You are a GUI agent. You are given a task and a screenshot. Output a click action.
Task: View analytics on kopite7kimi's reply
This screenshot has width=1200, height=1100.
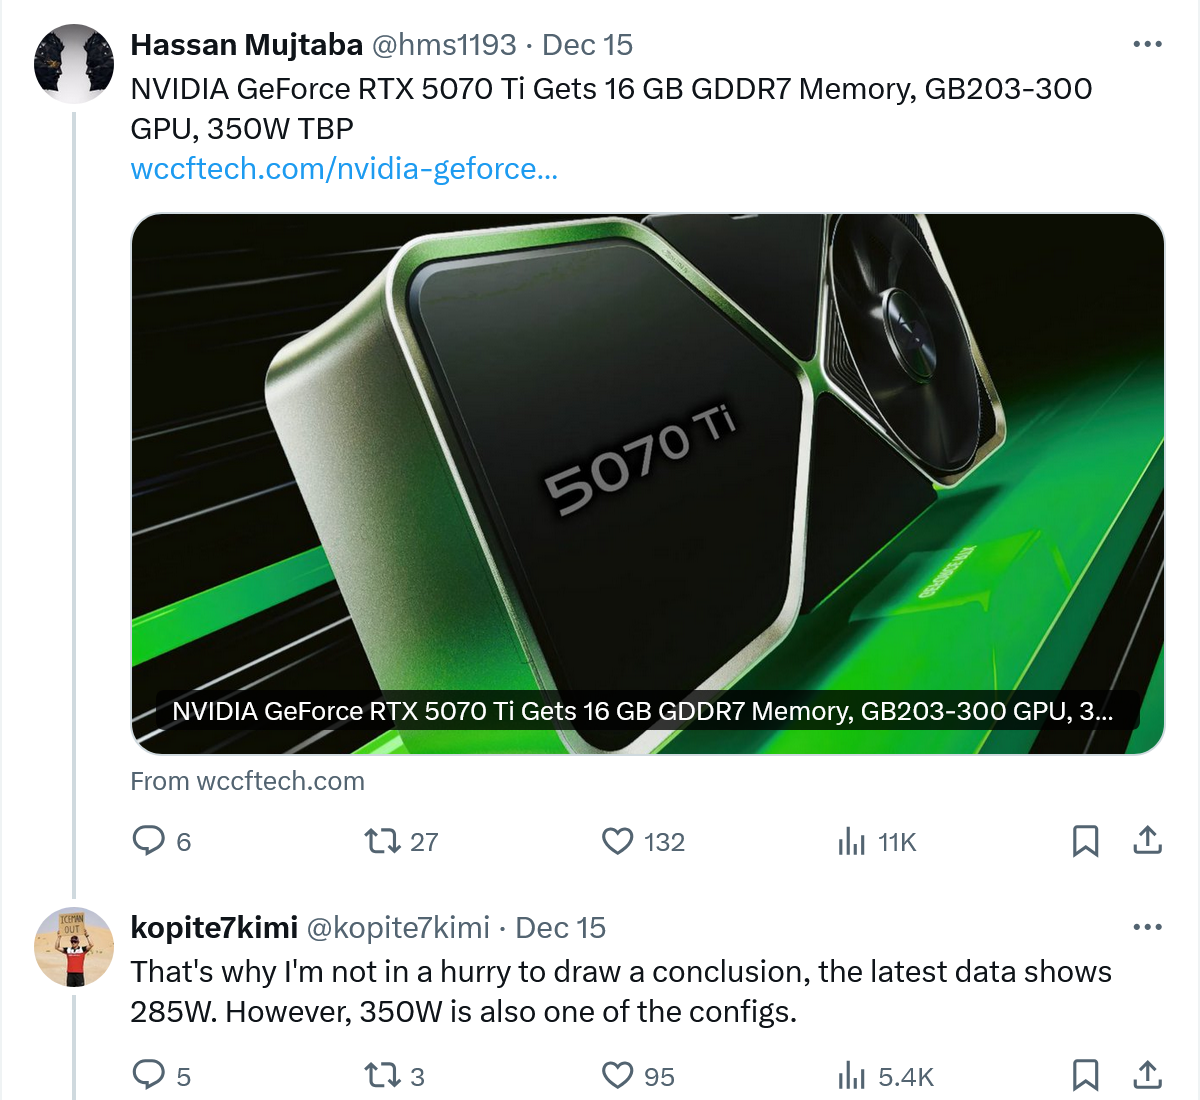point(851,1076)
